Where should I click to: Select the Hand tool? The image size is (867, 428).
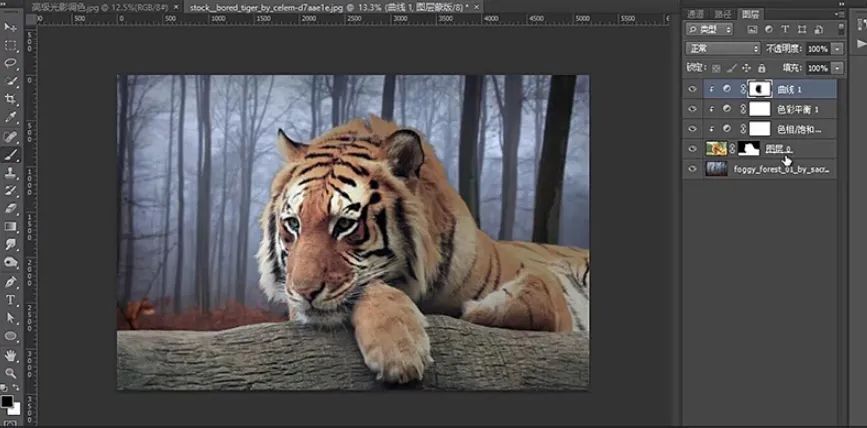click(11, 354)
